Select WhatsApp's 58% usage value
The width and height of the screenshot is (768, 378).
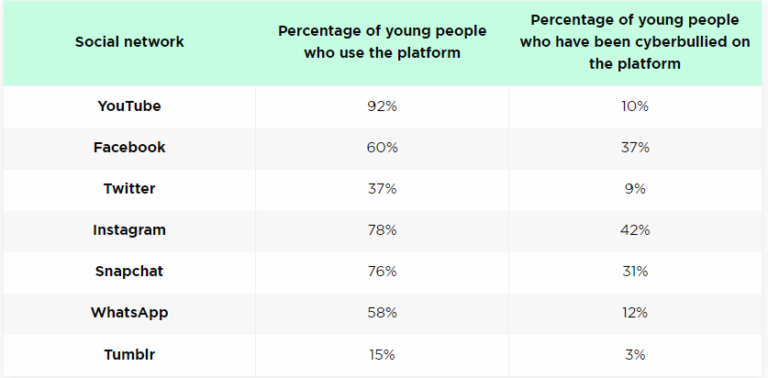[382, 312]
